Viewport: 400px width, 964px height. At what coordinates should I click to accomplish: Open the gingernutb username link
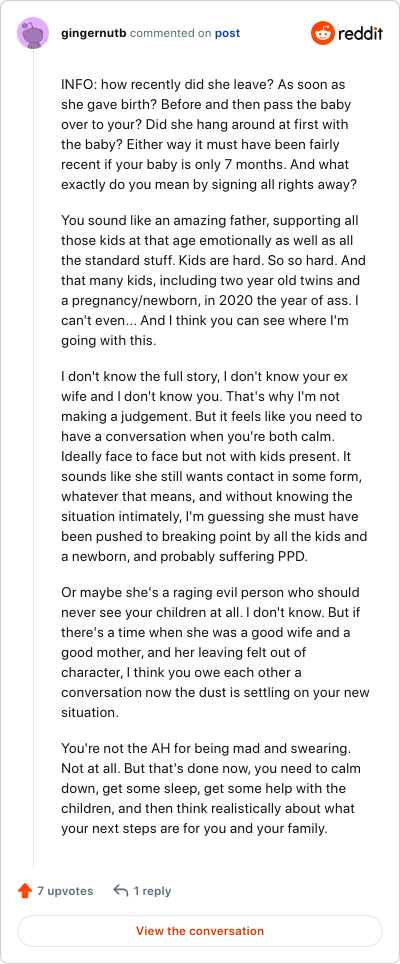click(x=94, y=33)
